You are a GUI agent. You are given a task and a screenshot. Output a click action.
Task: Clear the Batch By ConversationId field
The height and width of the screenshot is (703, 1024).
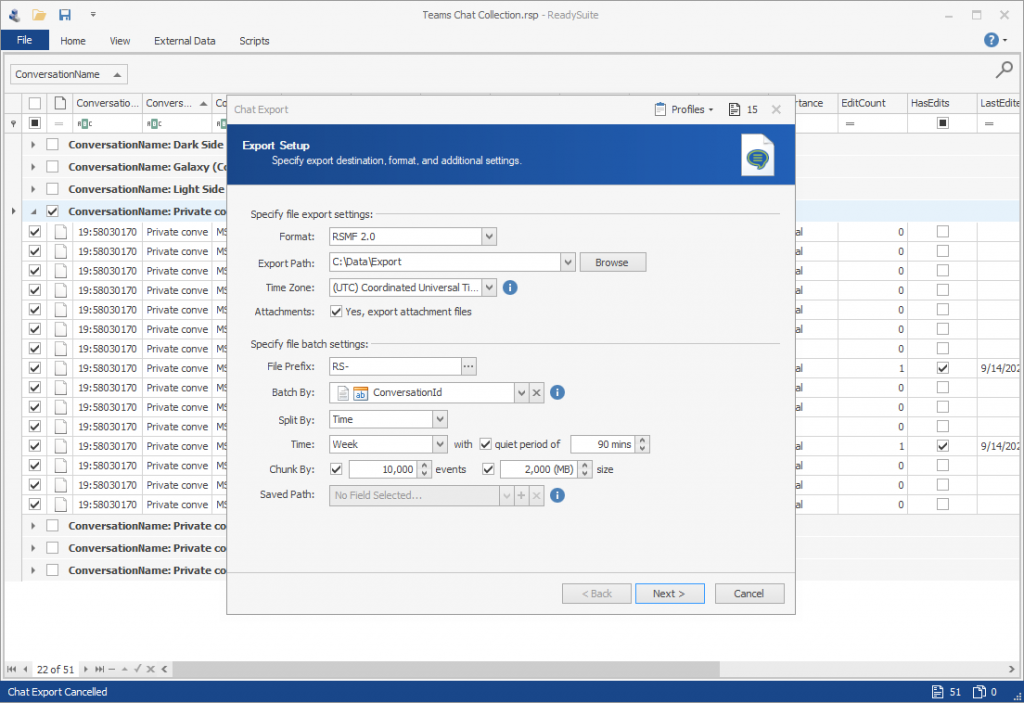[536, 393]
